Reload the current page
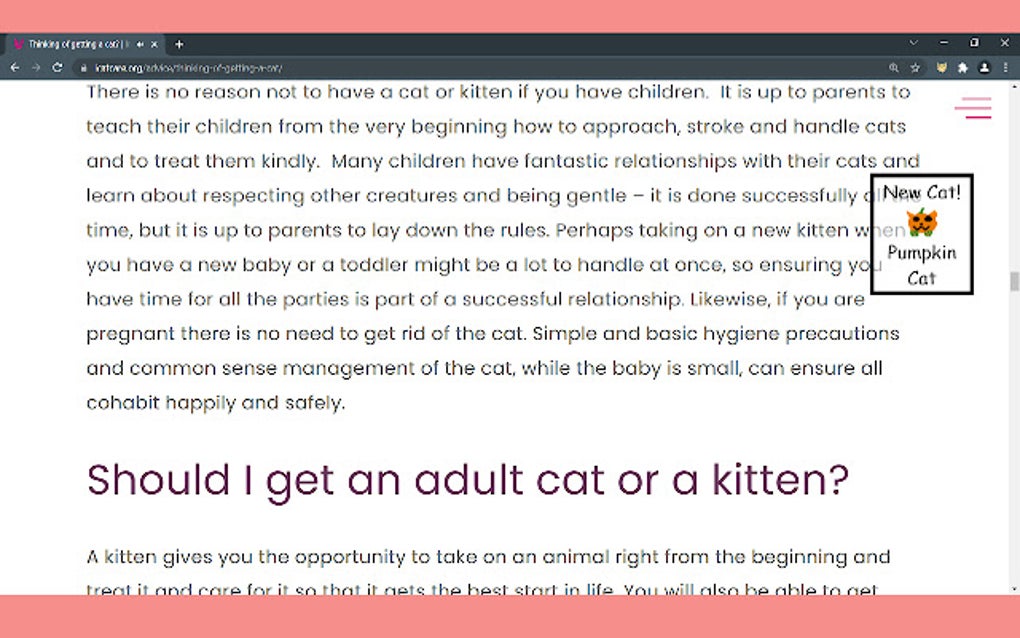 [57, 68]
